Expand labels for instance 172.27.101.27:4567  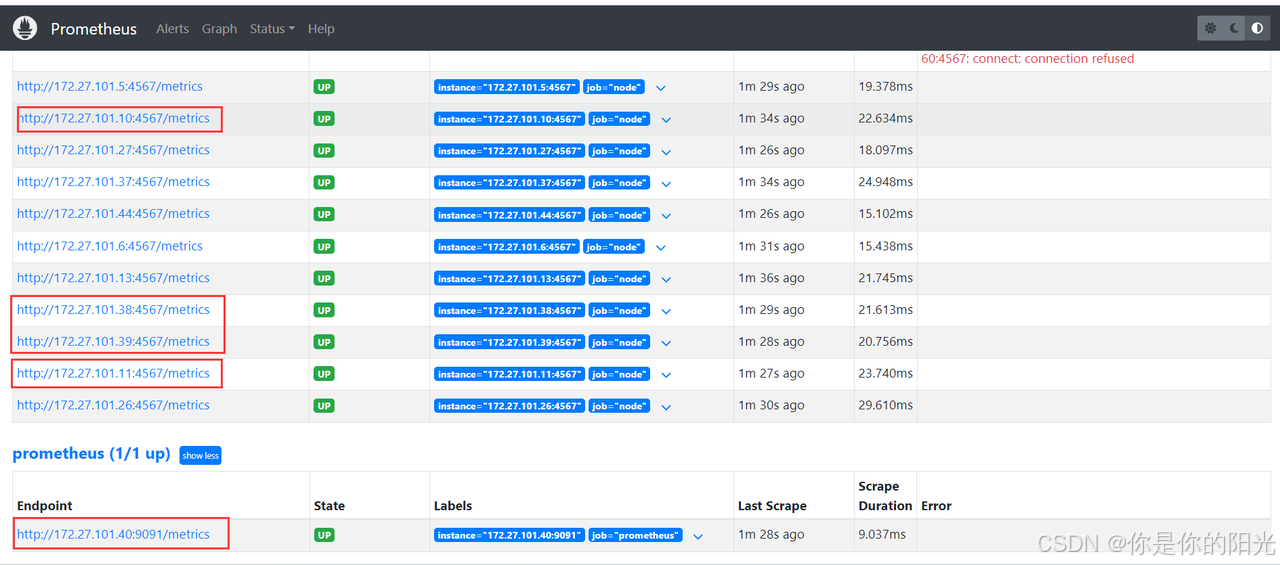coord(666,152)
